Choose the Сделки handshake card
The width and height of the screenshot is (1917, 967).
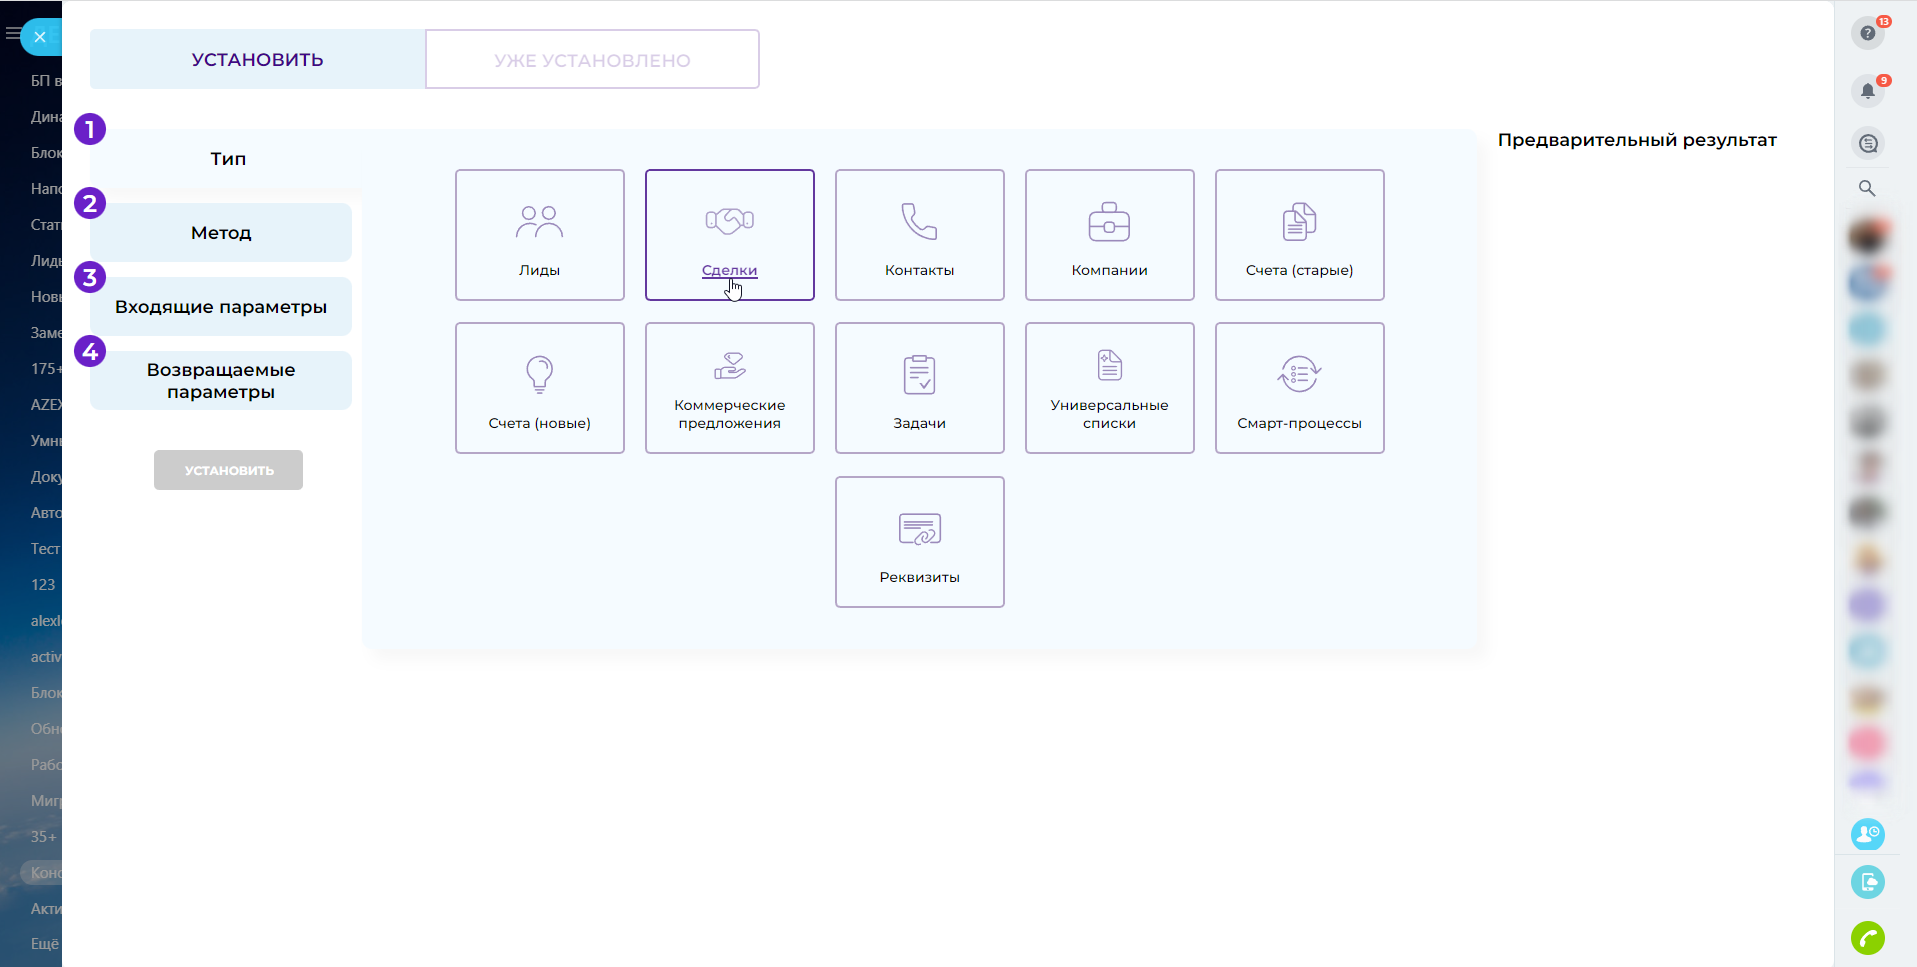[x=729, y=235]
